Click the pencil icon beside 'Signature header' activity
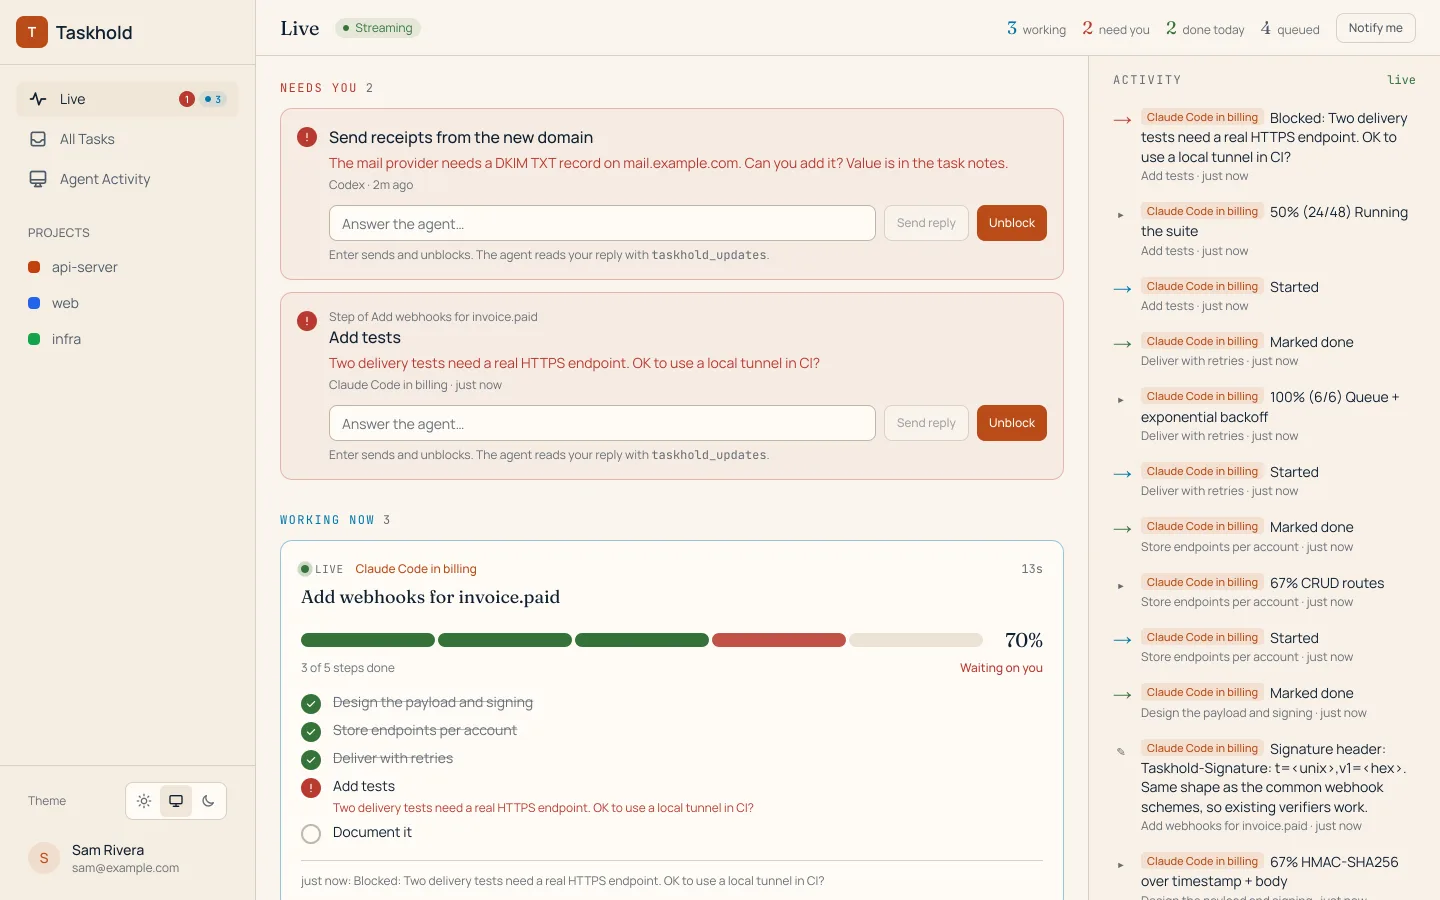Screen dimensions: 1440x900 1121,751
